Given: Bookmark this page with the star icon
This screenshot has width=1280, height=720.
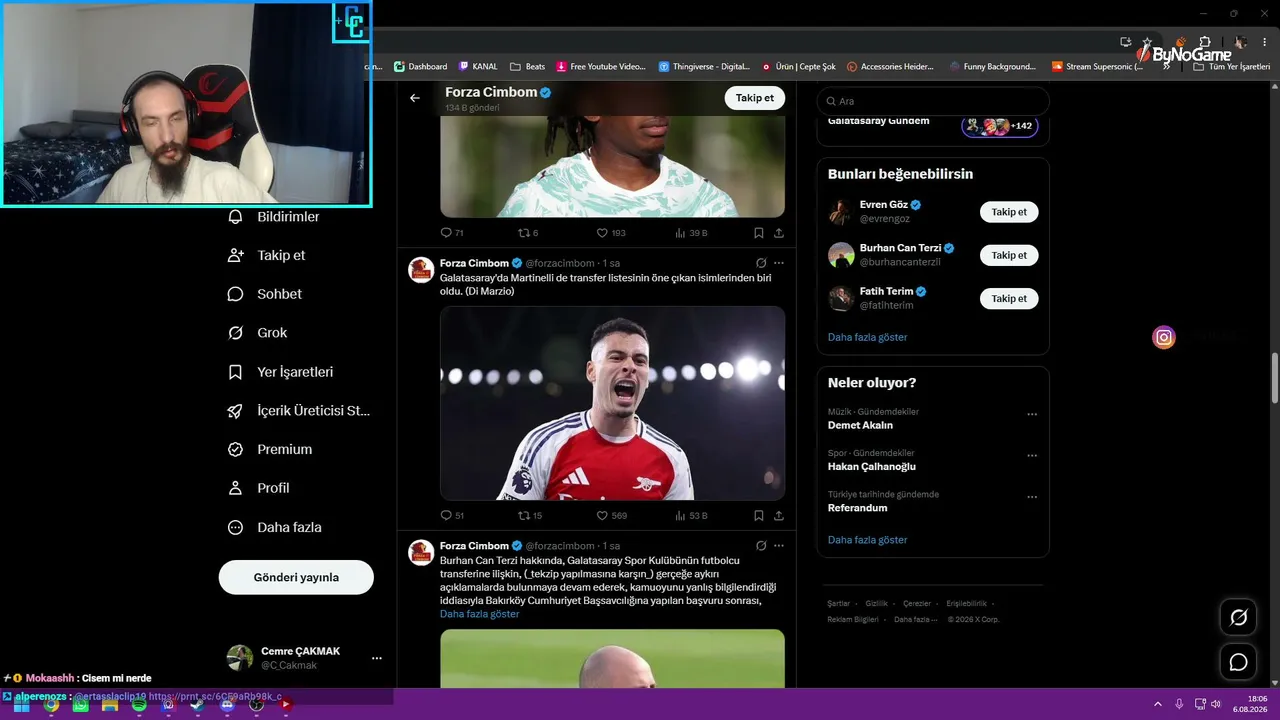Looking at the screenshot, I should [1147, 42].
